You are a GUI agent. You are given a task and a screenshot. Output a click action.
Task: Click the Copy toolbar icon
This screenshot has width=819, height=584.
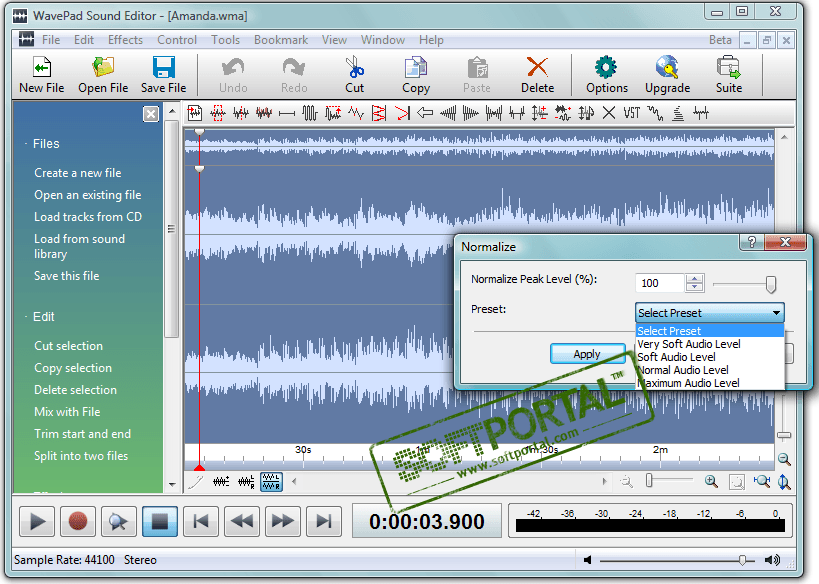(416, 67)
